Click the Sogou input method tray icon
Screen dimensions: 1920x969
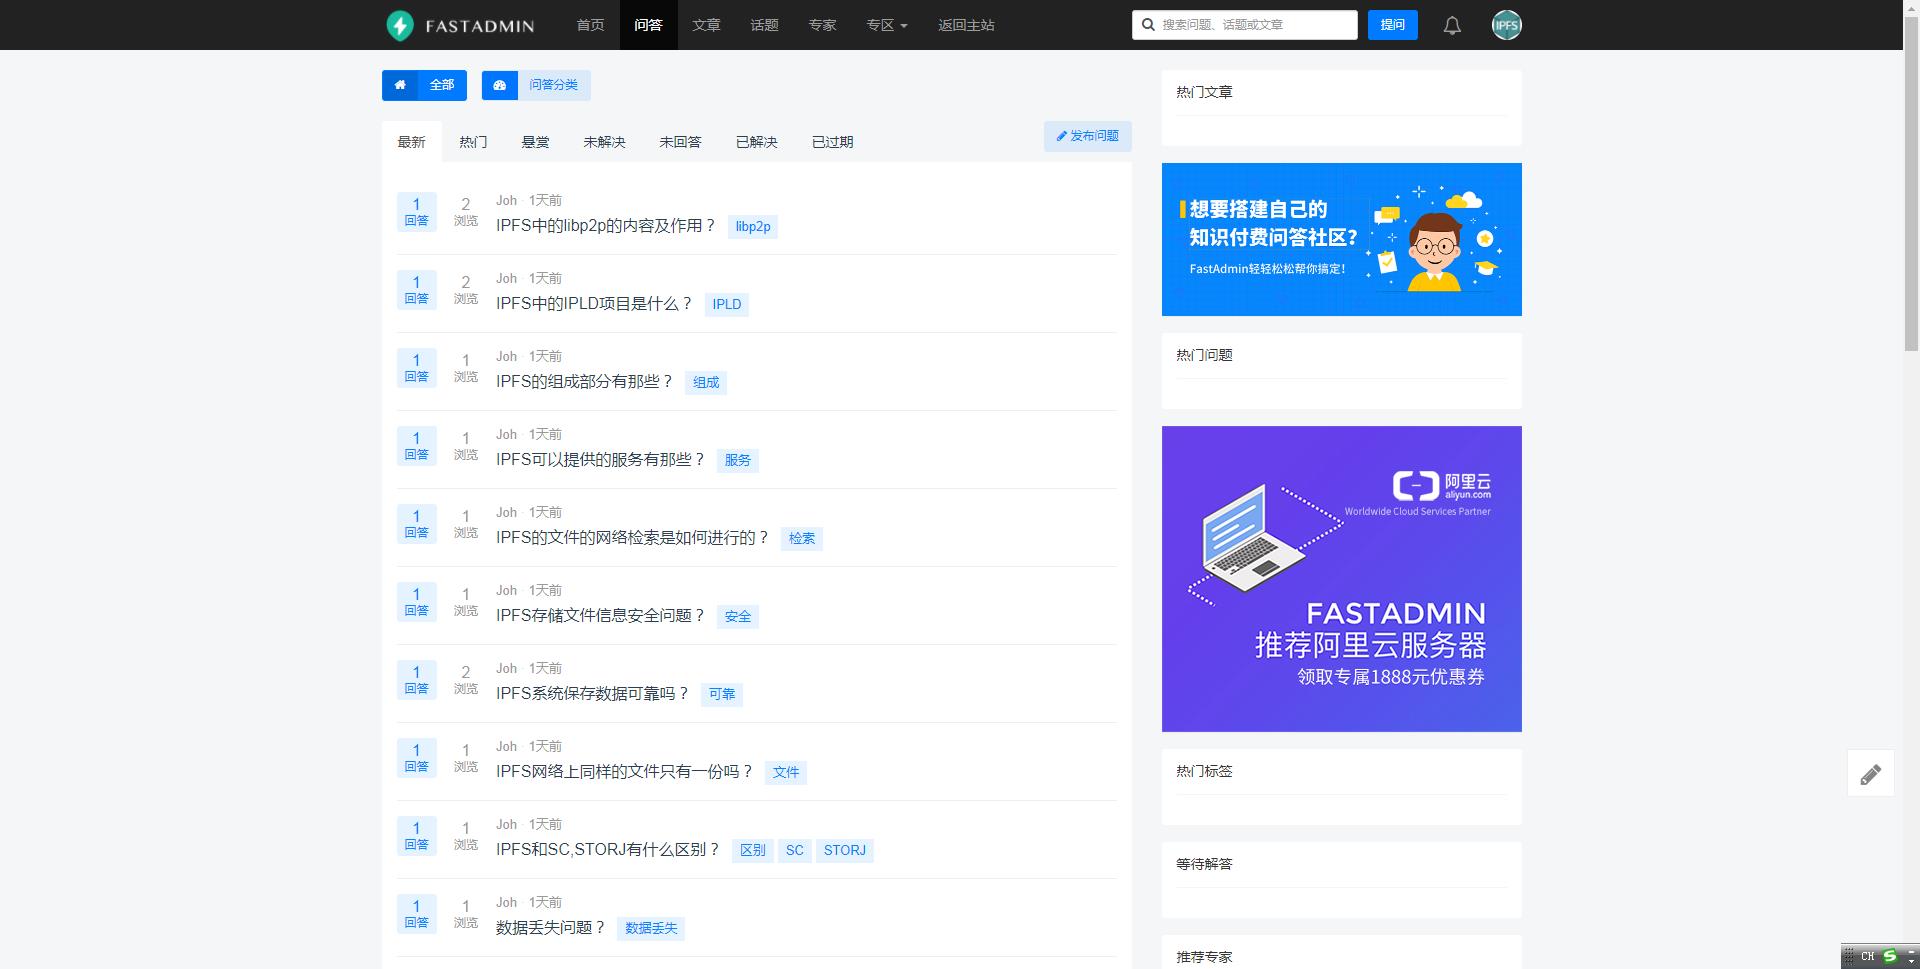(x=1889, y=956)
